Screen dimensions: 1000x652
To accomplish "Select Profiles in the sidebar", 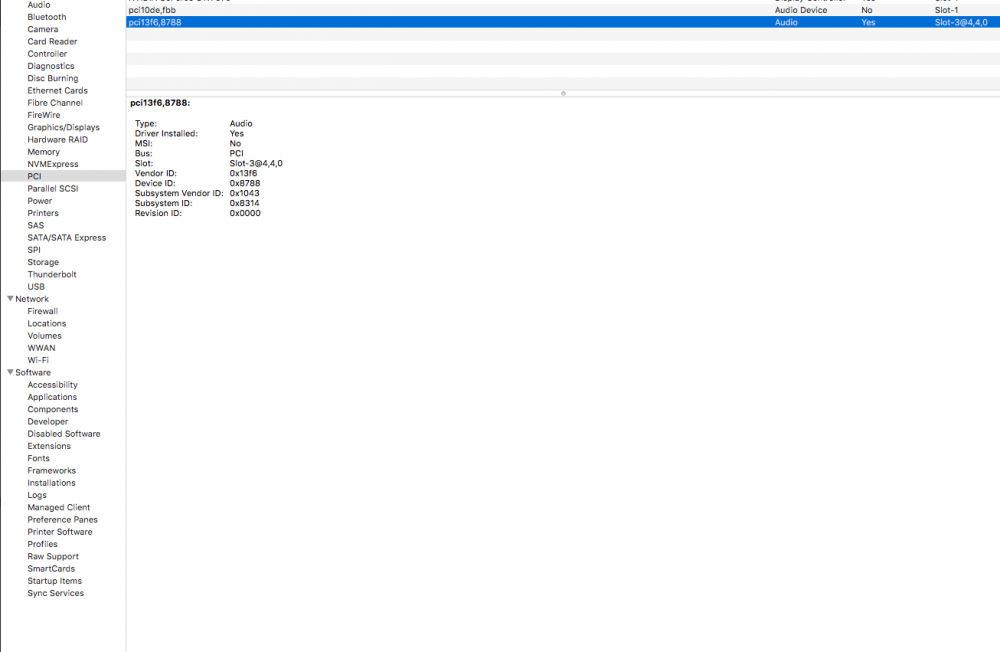I will click(x=43, y=544).
